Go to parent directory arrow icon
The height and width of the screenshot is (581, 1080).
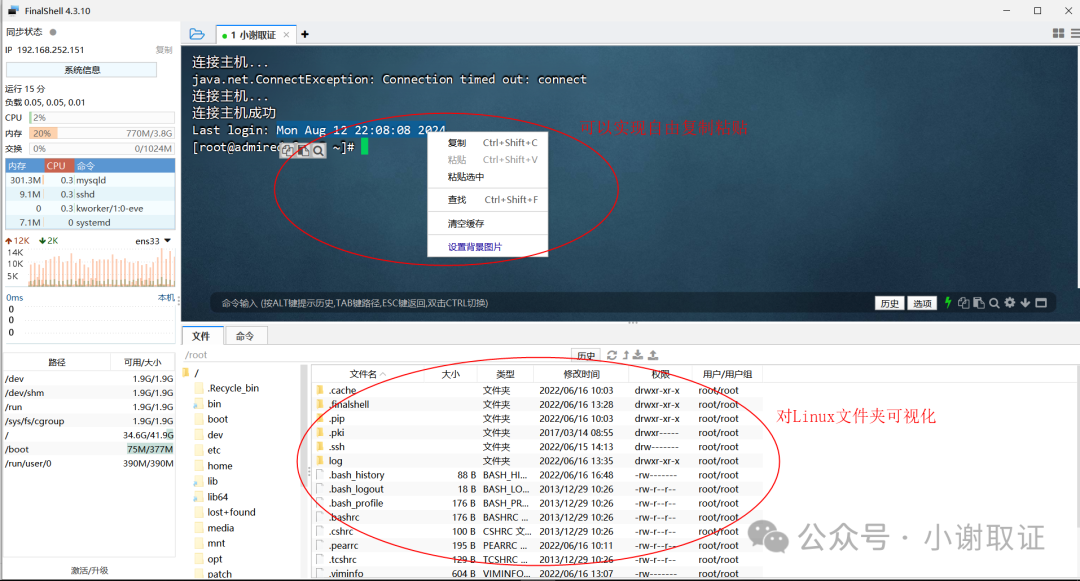point(626,355)
